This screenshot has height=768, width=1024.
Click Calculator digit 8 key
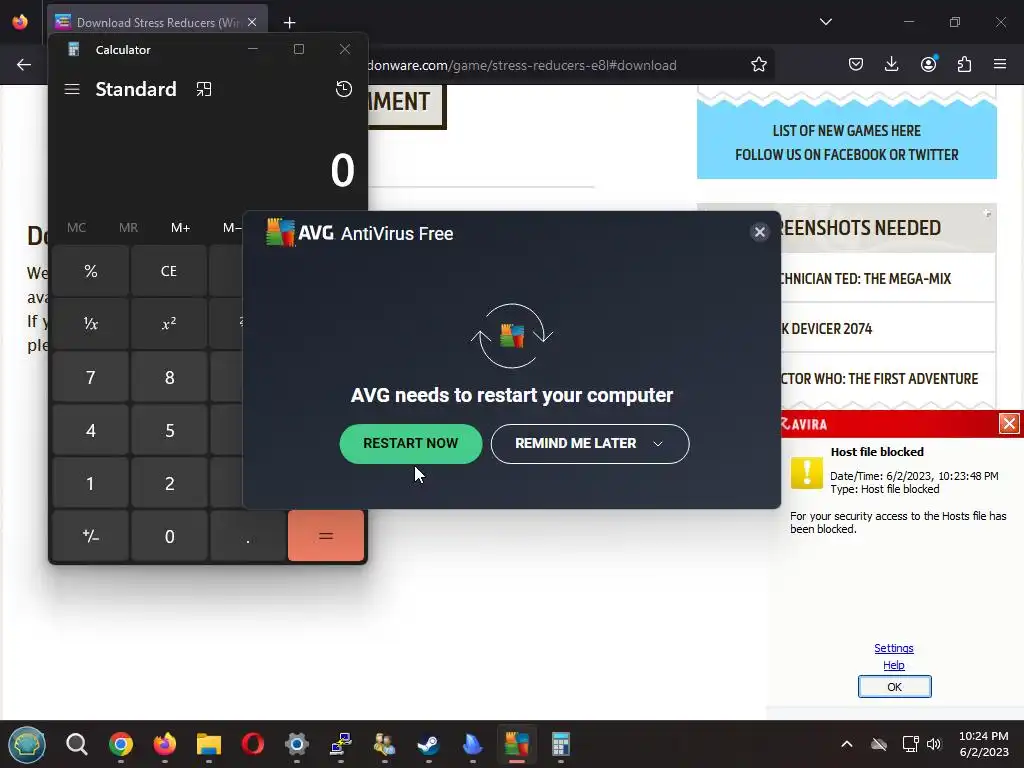coord(169,377)
